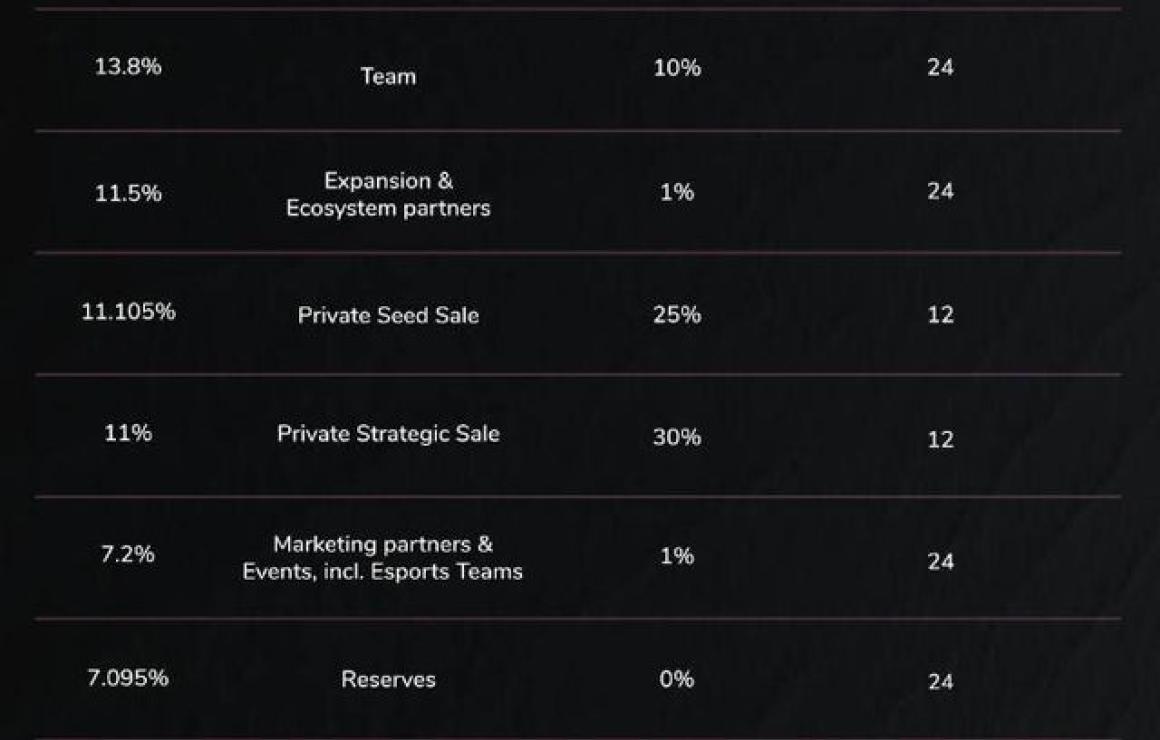Click the 11% allocation value
The image size is (1160, 740).
pyautogui.click(x=128, y=433)
